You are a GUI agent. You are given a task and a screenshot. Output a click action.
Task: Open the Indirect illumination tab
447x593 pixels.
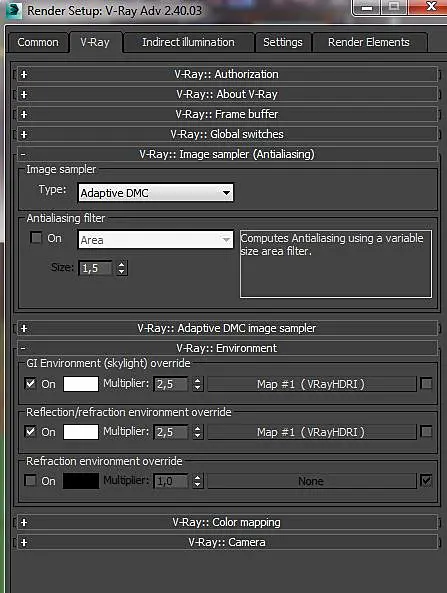point(188,42)
